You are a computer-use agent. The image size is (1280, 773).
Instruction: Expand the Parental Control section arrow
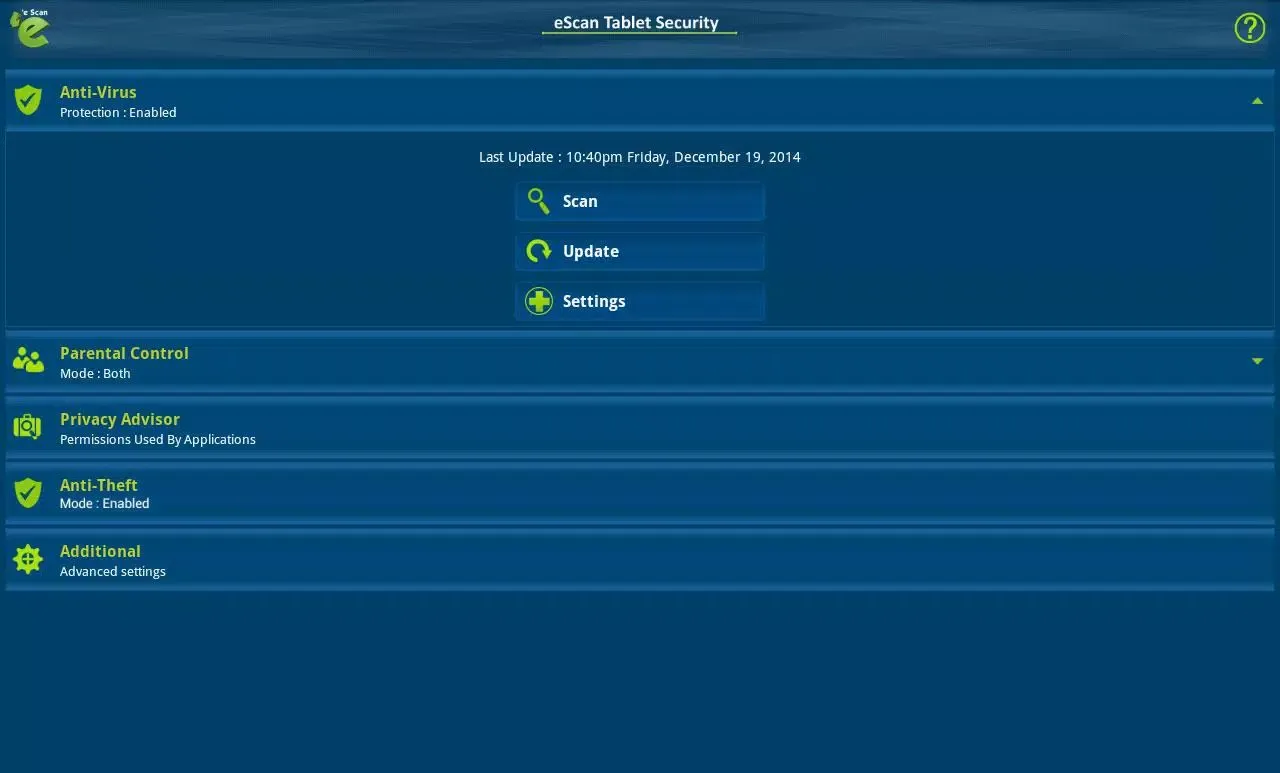1257,361
